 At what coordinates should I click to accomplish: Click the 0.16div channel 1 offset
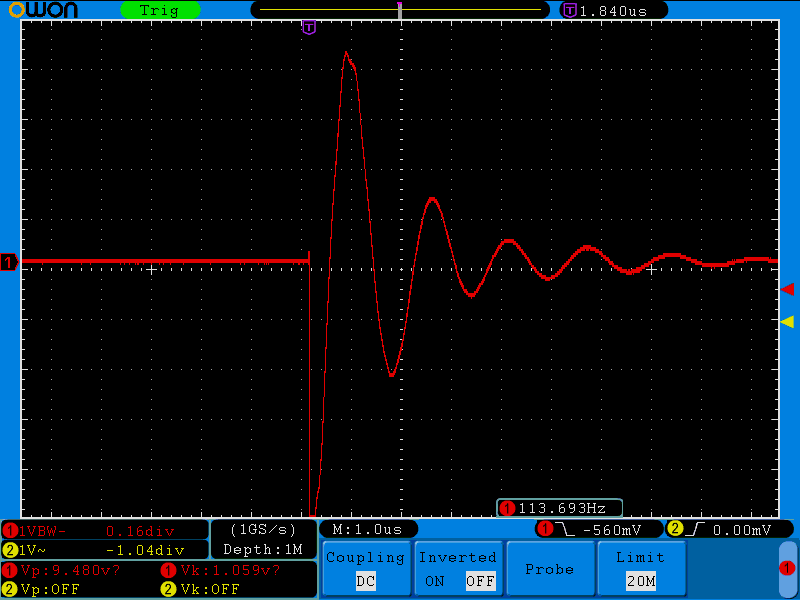tap(140, 531)
